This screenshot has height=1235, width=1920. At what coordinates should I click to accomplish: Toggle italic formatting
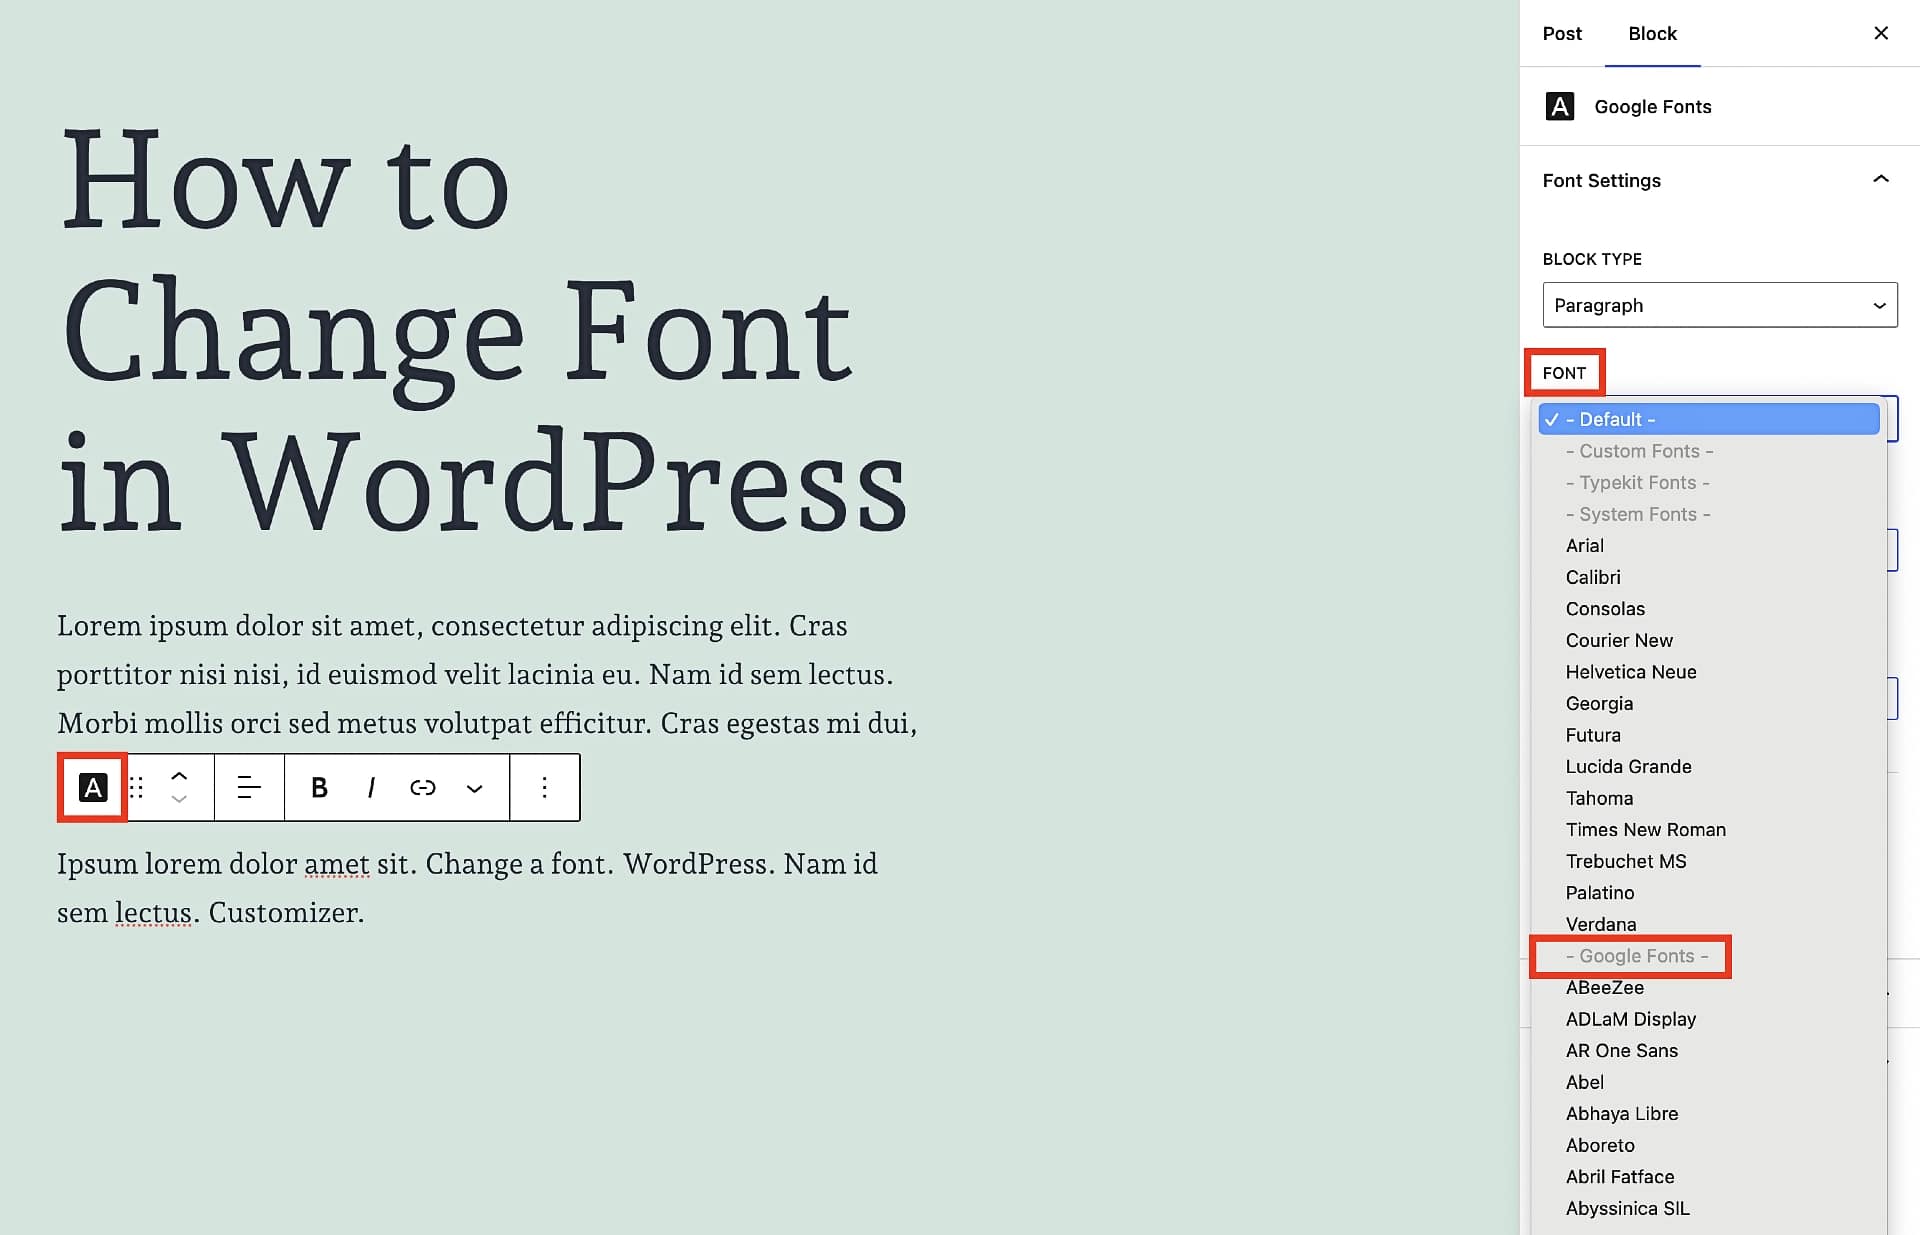tap(371, 787)
